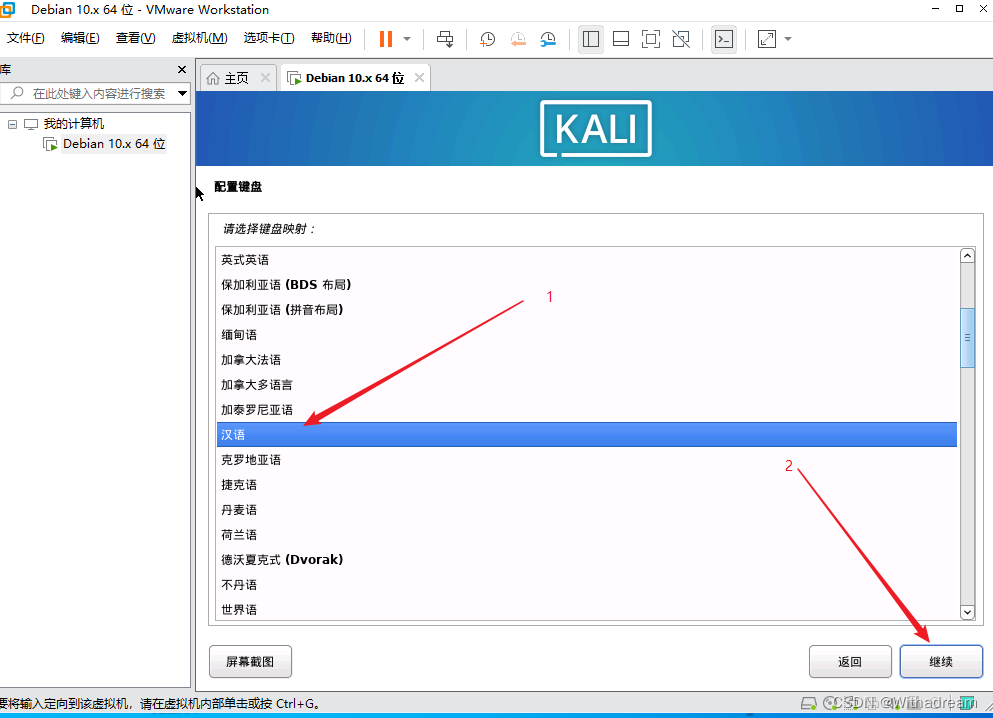
Task: Select 保加利亚语 (BDS 布局) keyboard layout
Action: click(x=586, y=285)
